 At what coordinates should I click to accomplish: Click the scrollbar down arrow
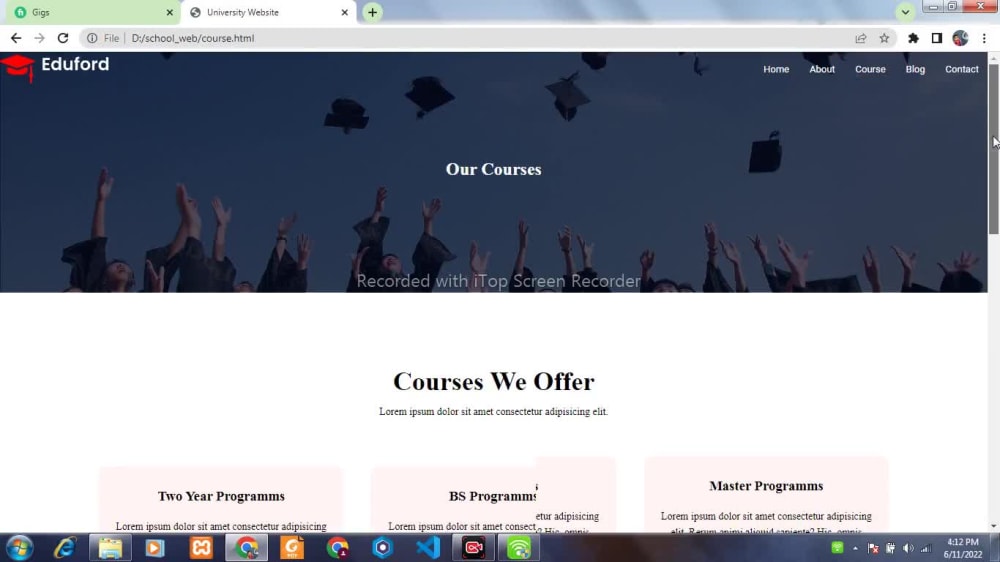994,526
